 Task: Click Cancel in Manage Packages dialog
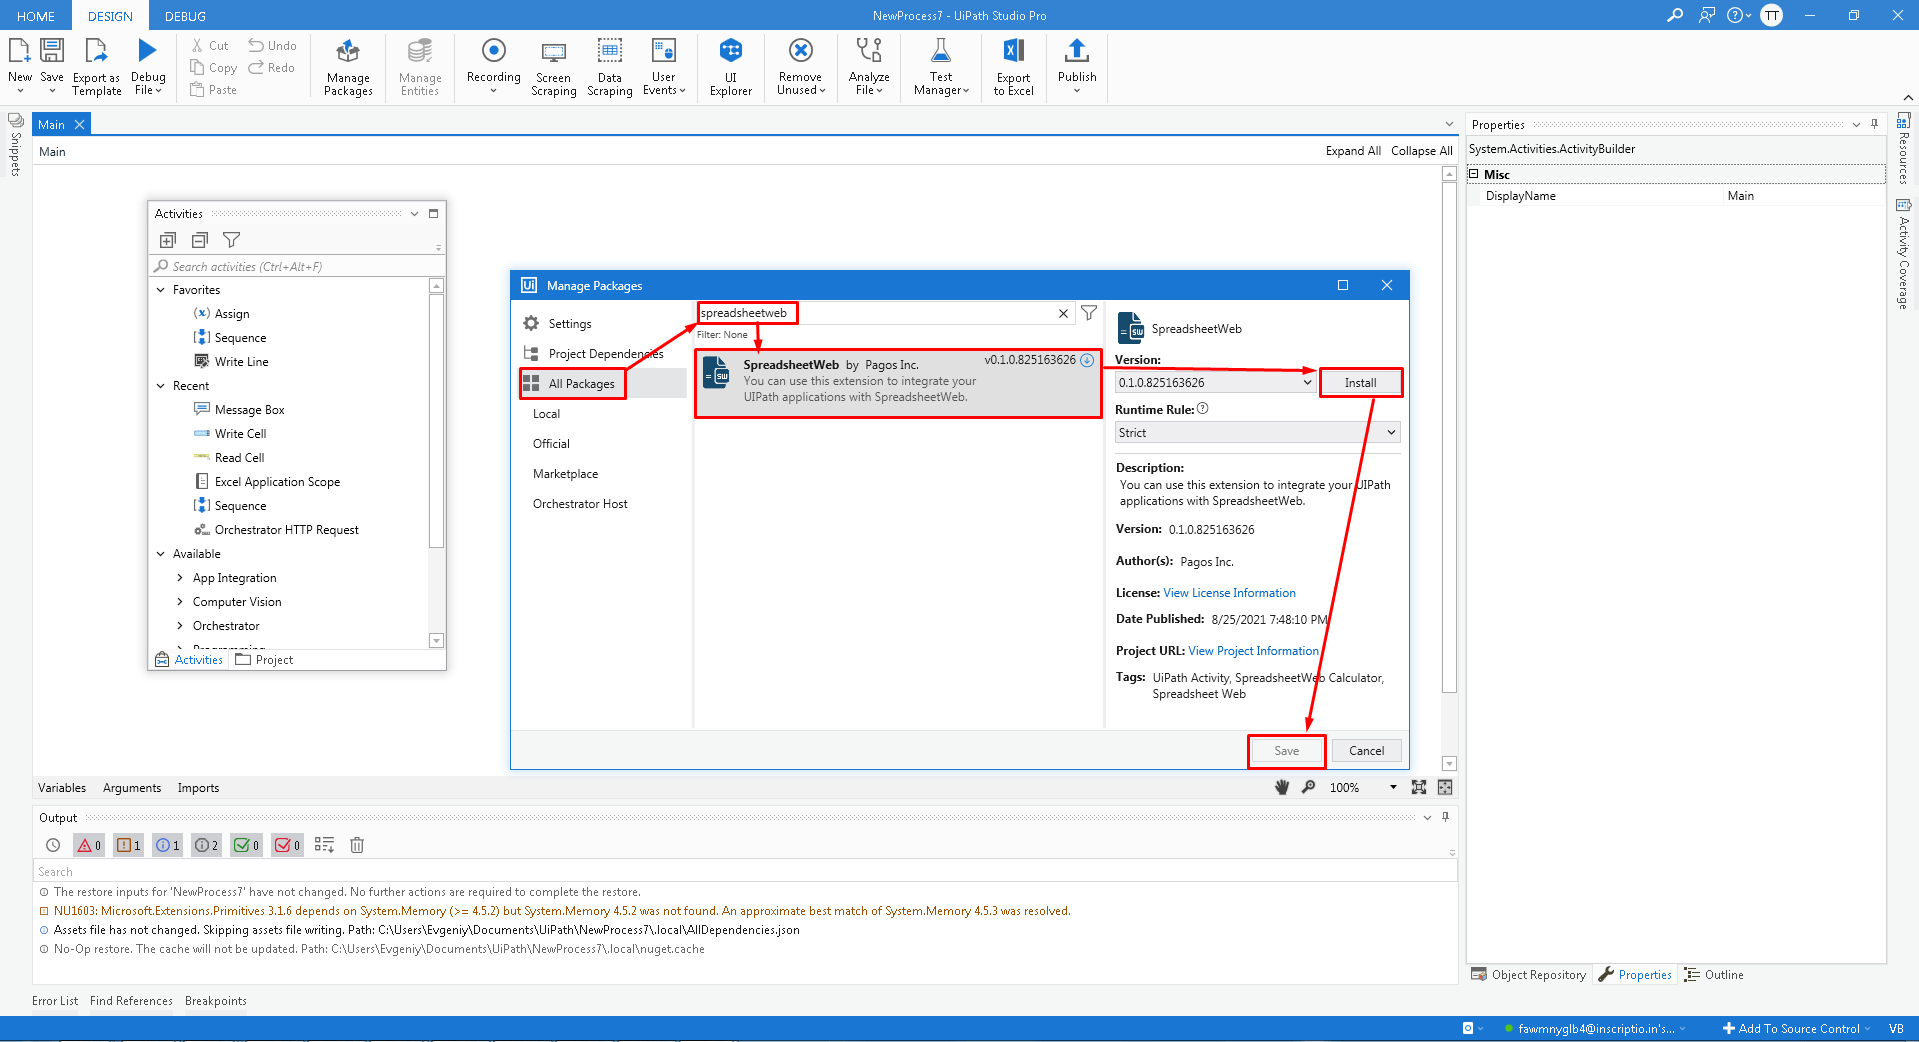point(1366,751)
